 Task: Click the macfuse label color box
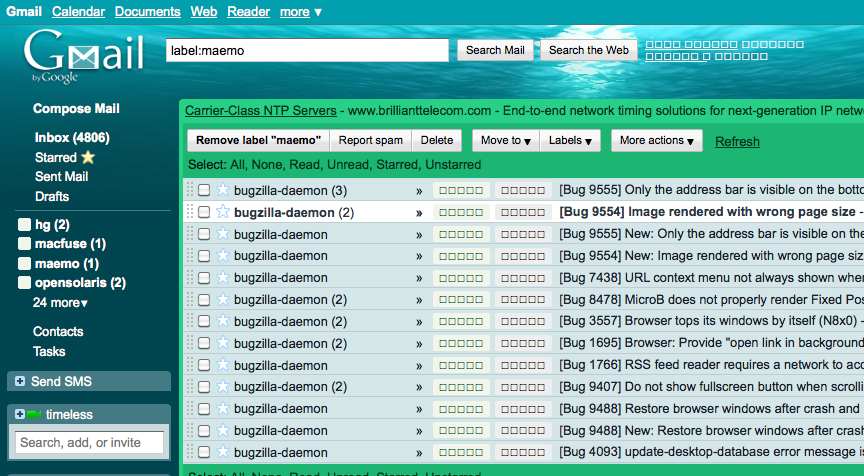24,244
